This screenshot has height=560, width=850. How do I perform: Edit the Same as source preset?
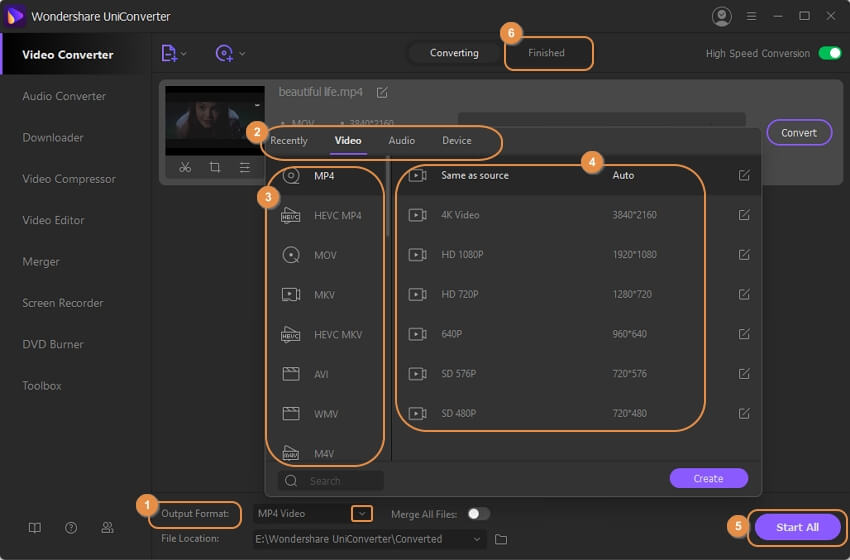[744, 175]
